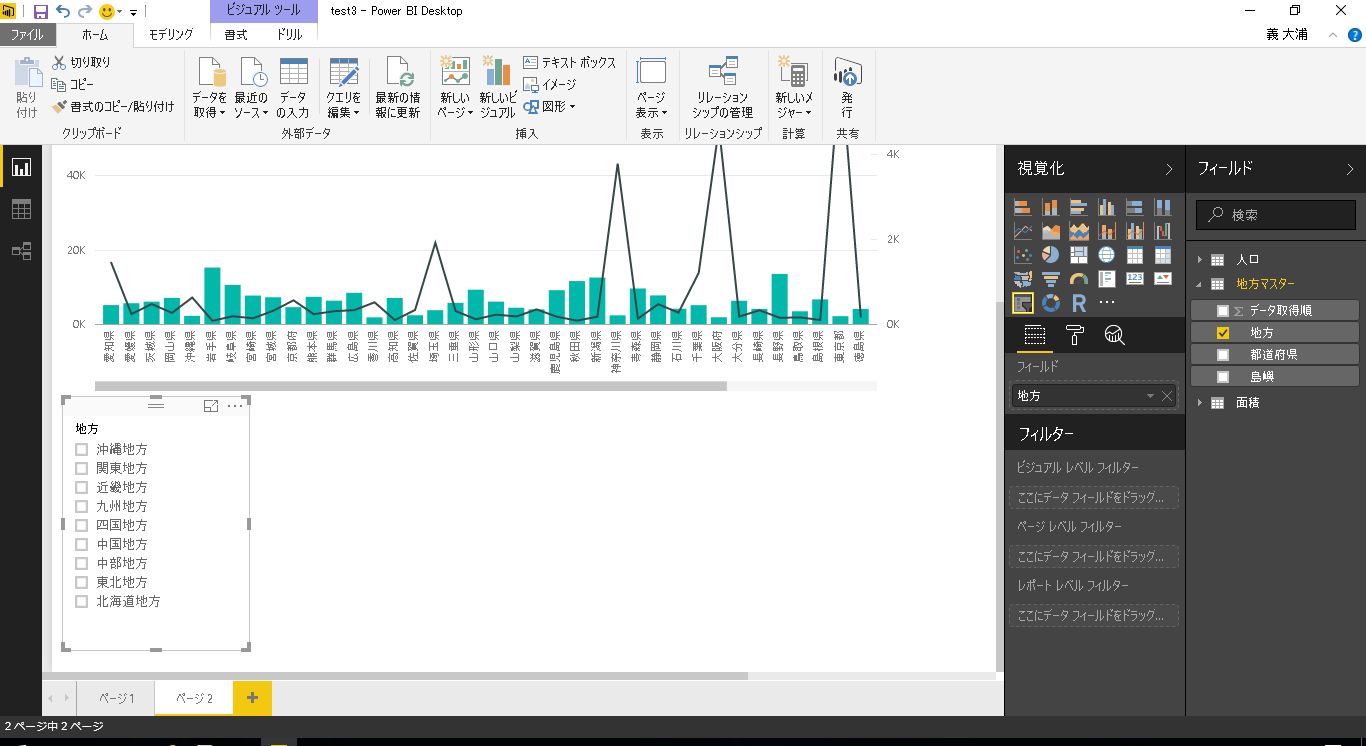Select the clustered column chart visual
Image resolution: width=1366 pixels, height=746 pixels.
(x=1107, y=208)
